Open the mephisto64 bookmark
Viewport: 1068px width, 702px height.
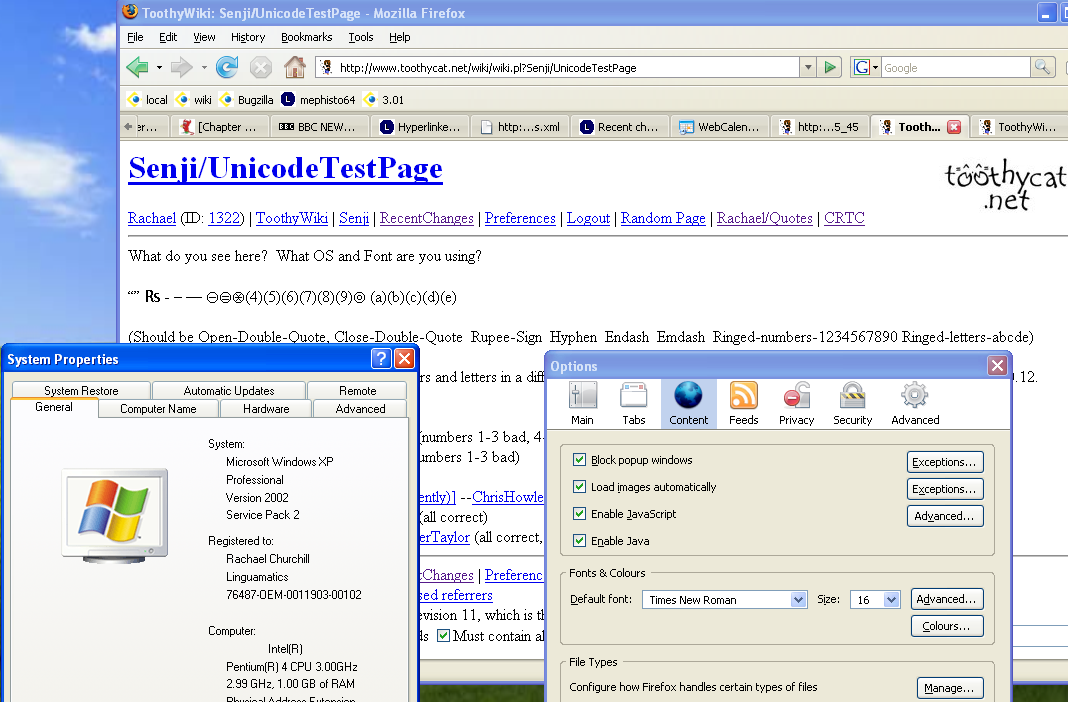coord(319,99)
